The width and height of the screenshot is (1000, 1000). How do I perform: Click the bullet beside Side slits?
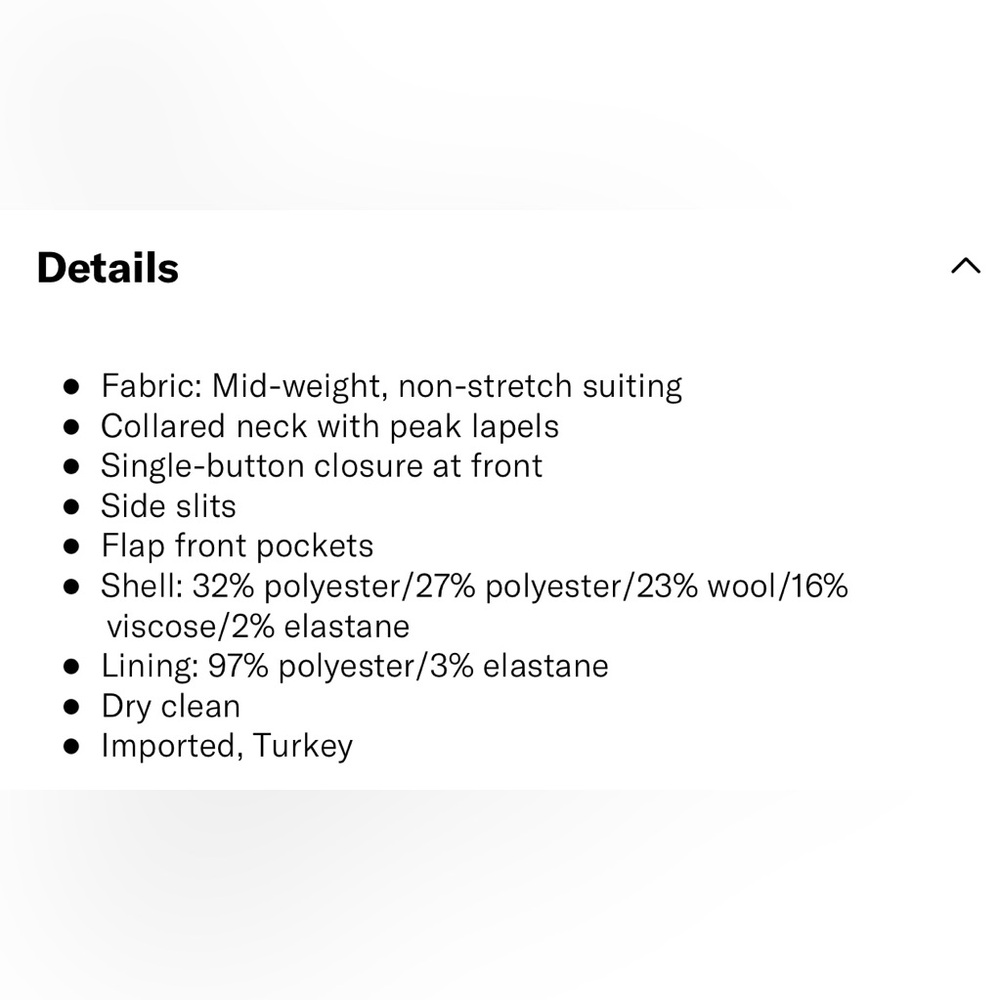click(71, 506)
